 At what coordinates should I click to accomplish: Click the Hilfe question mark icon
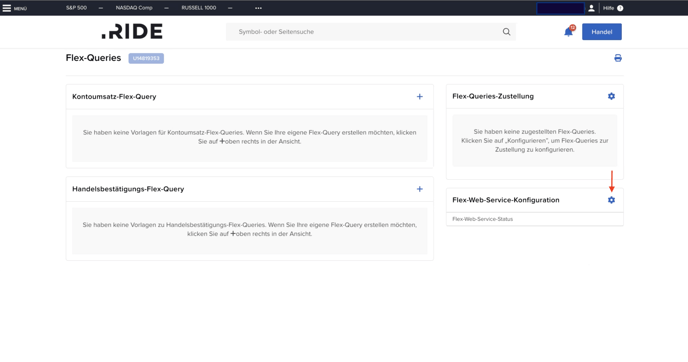[x=620, y=8]
